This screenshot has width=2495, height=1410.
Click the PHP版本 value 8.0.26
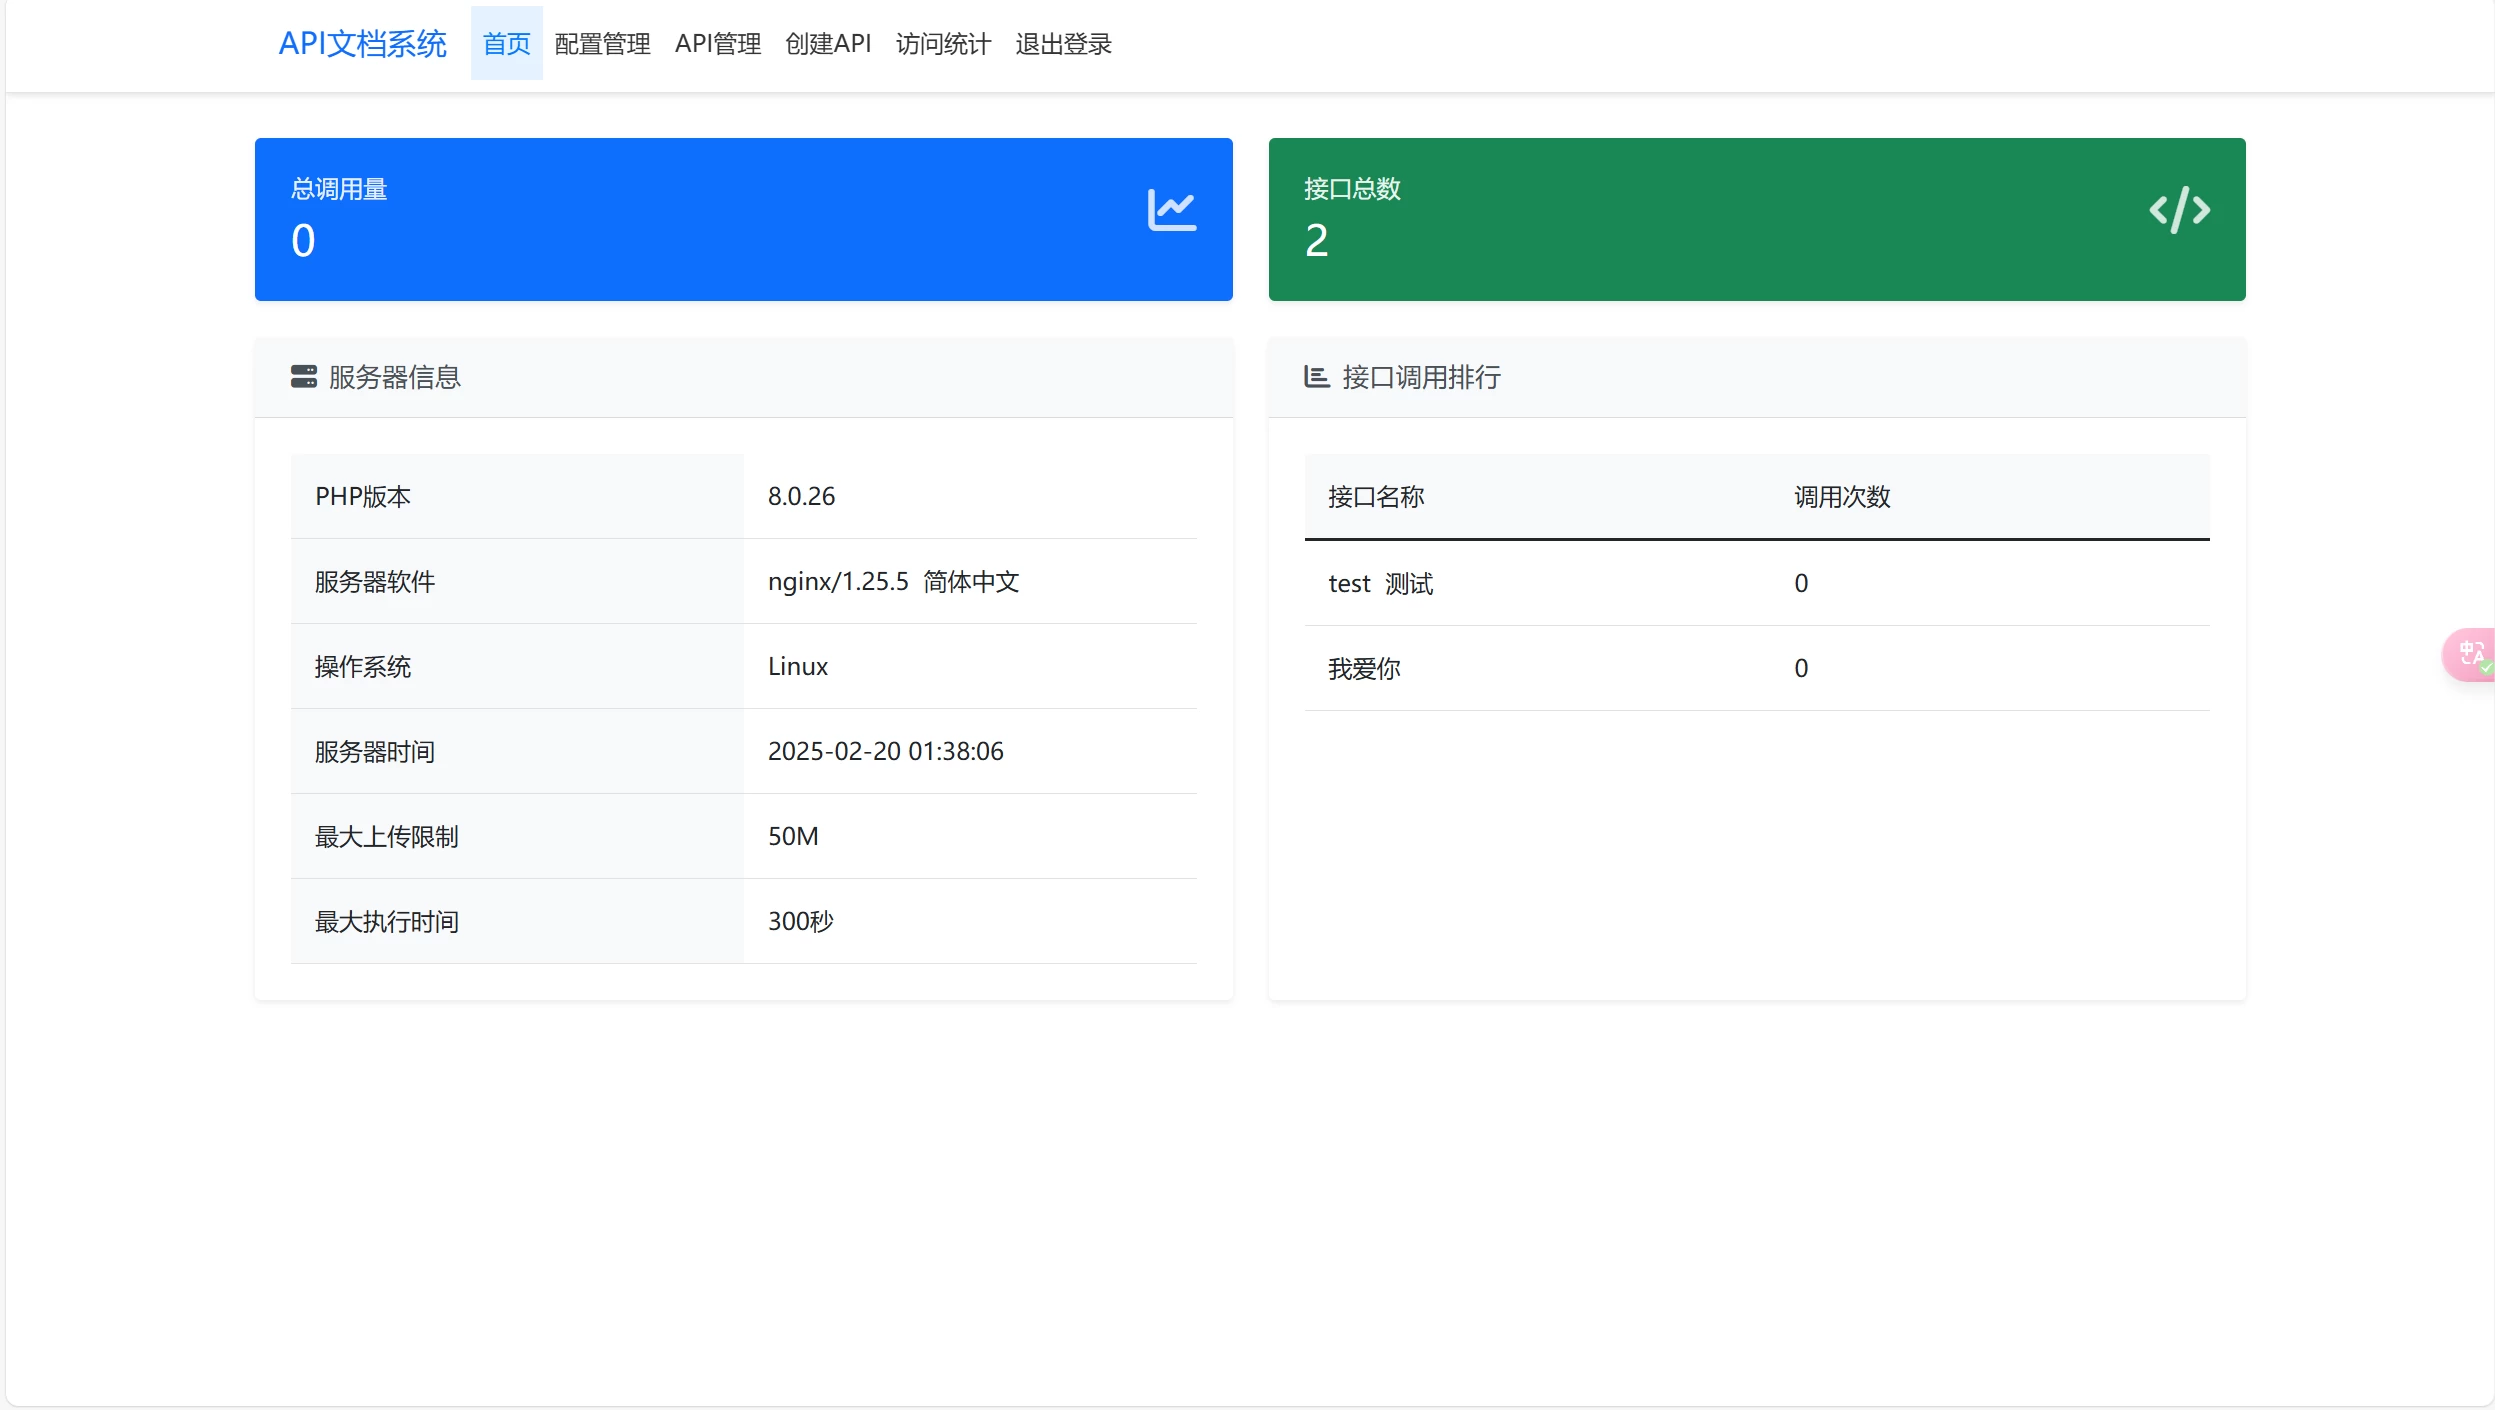tap(800, 495)
